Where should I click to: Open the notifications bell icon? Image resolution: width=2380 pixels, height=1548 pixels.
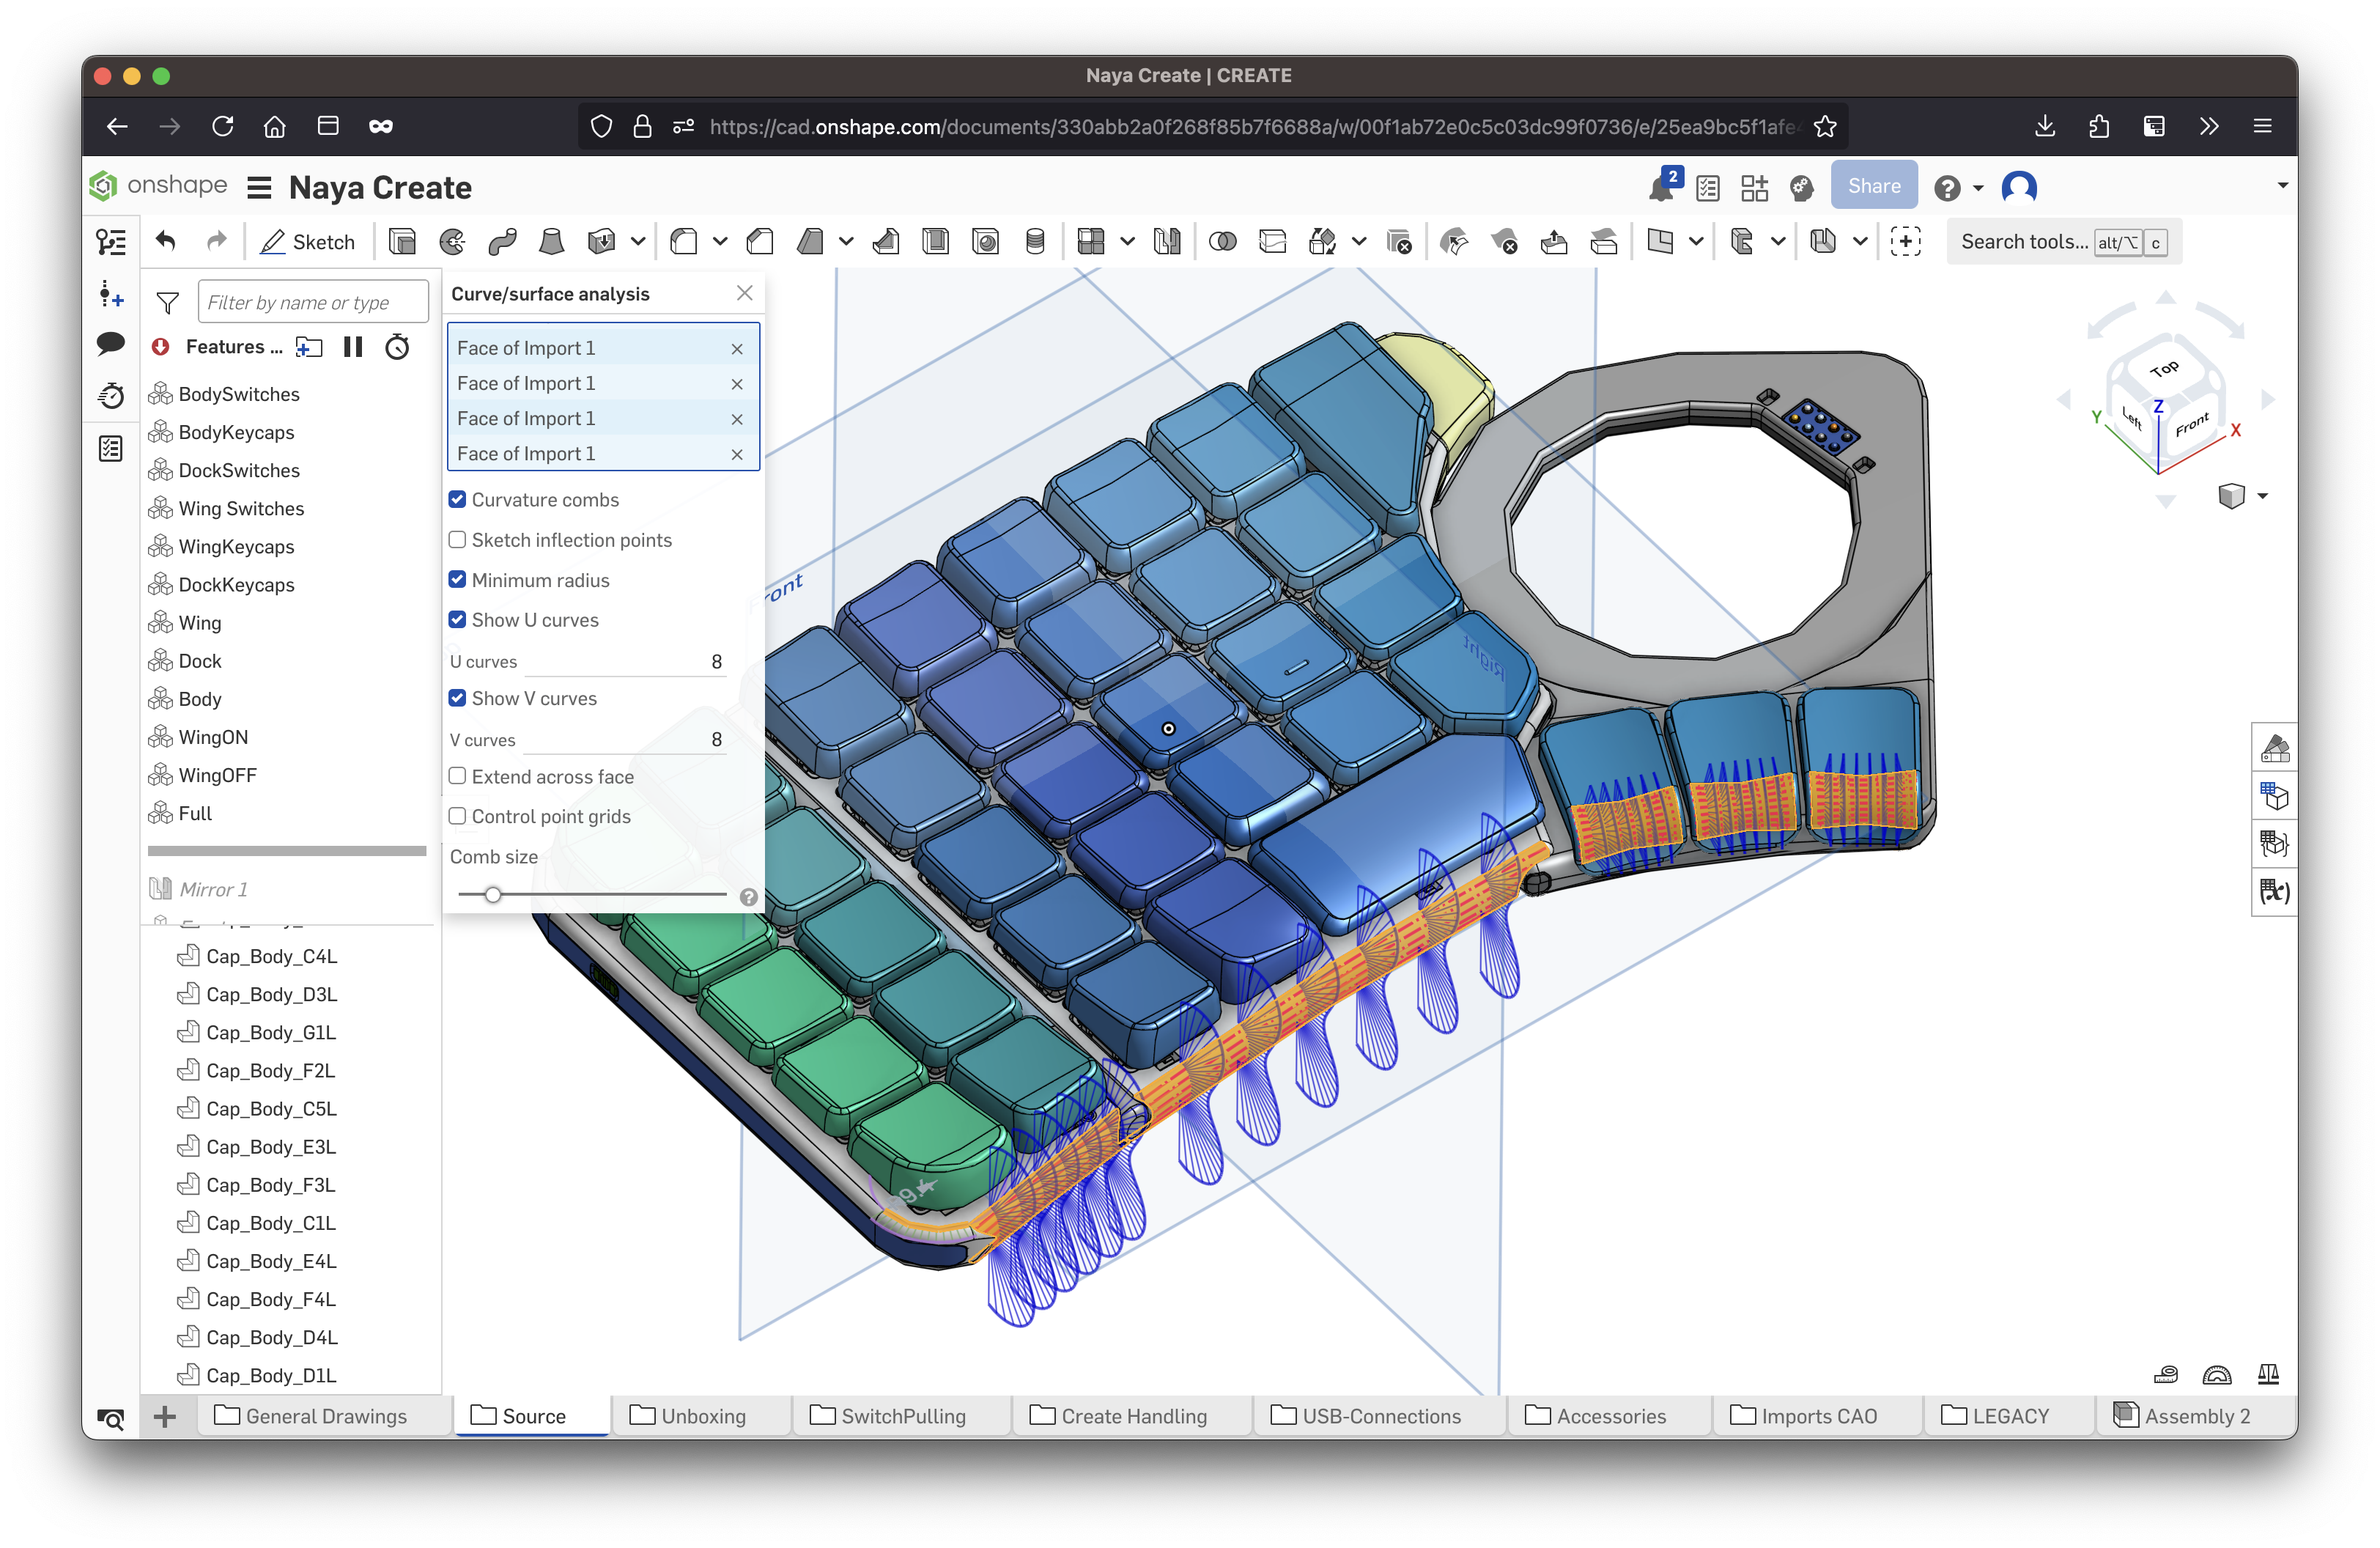click(x=1661, y=188)
